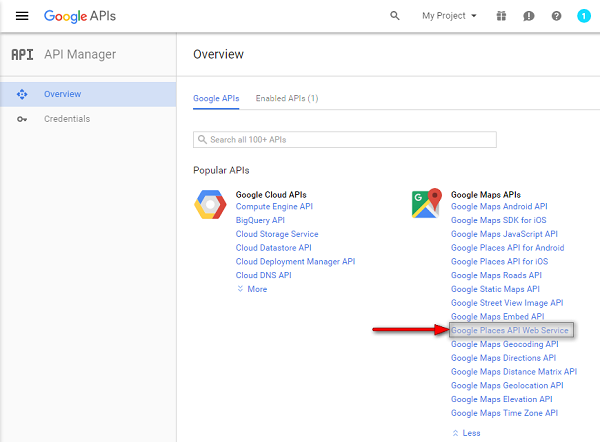This screenshot has height=442, width=600.
Task: Open Google Places API for Android link
Action: 507,248
